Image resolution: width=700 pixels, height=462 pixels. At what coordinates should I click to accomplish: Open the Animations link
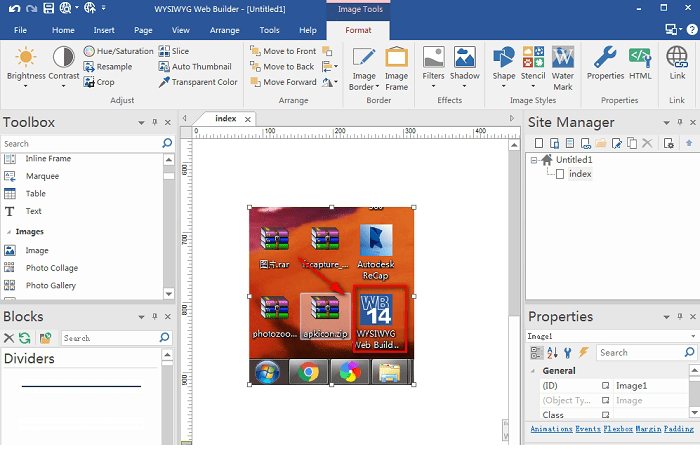[x=551, y=429]
